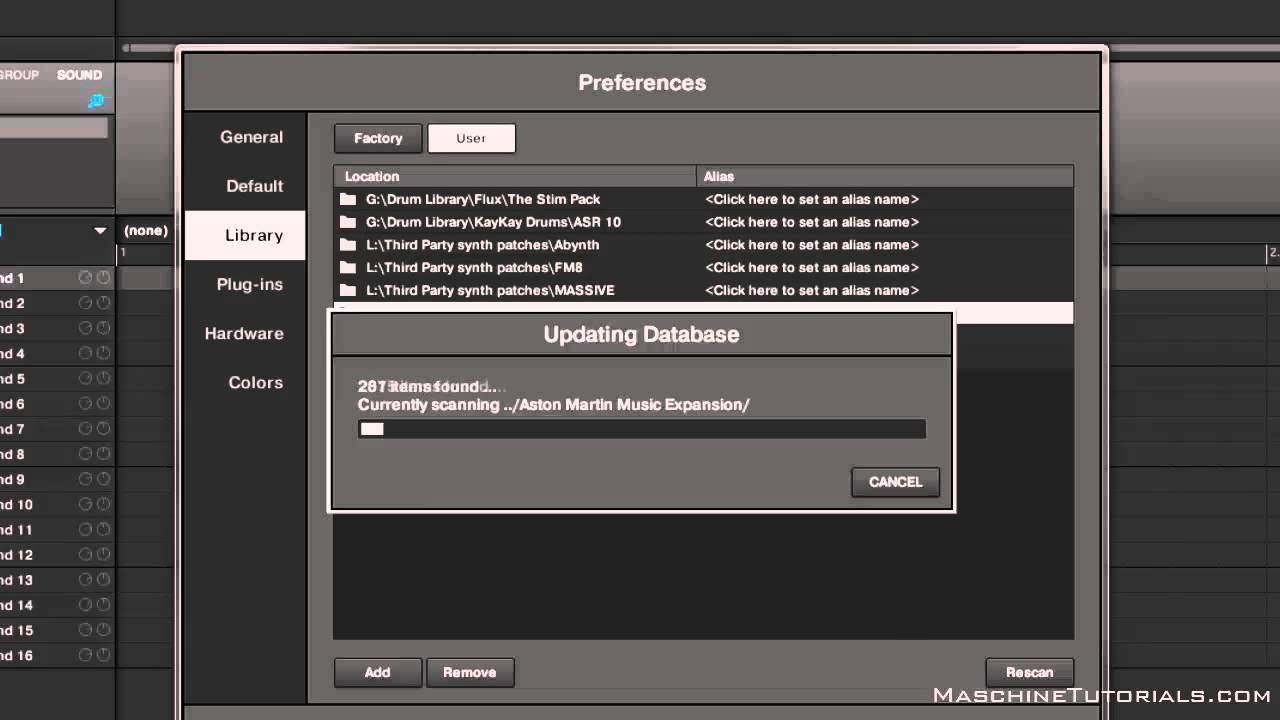The height and width of the screenshot is (720, 1280).
Task: Click the dial-style icon on Sound 1 row
Action: [85, 278]
